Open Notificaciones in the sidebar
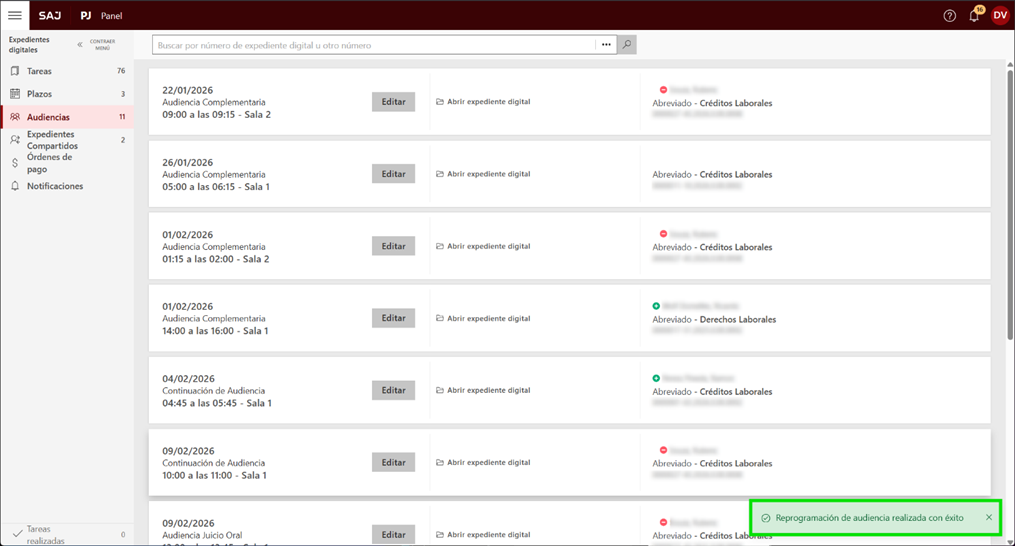Viewport: 1015px width, 546px height. (55, 186)
